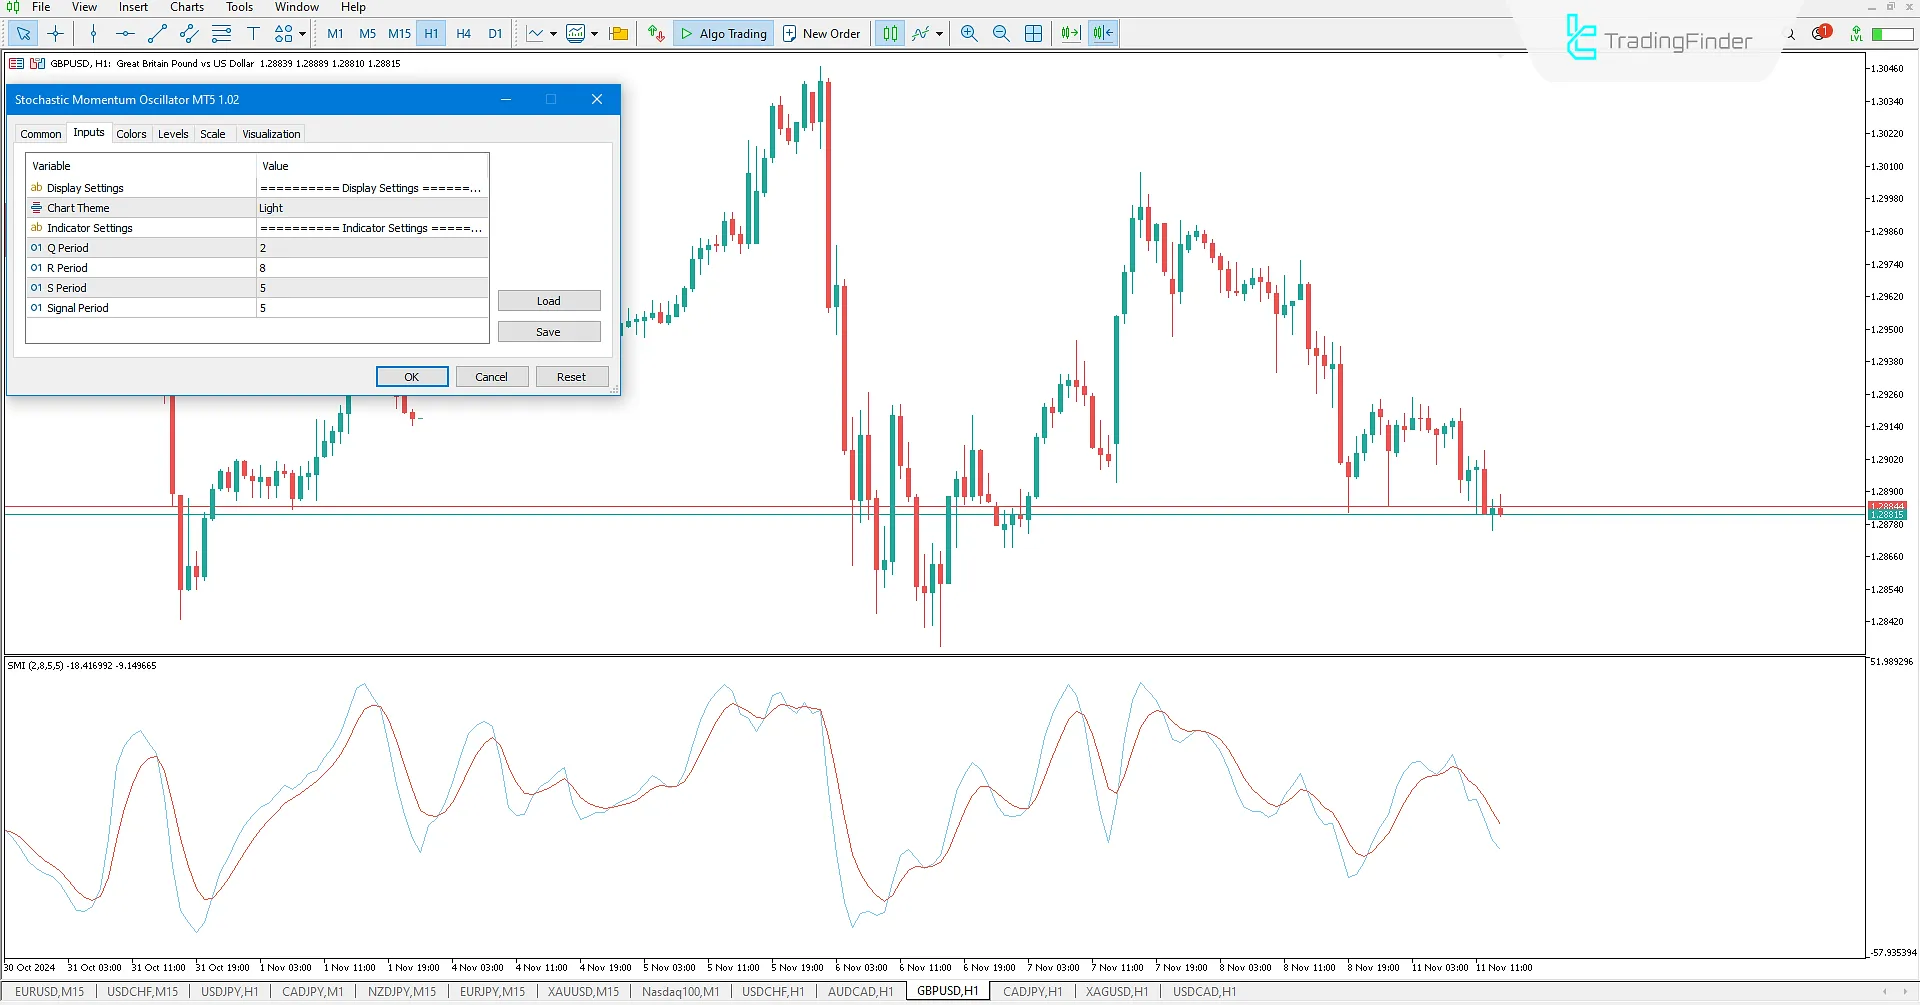This screenshot has width=1920, height=1005.
Task: Open the New Order dialog
Action: click(x=822, y=33)
